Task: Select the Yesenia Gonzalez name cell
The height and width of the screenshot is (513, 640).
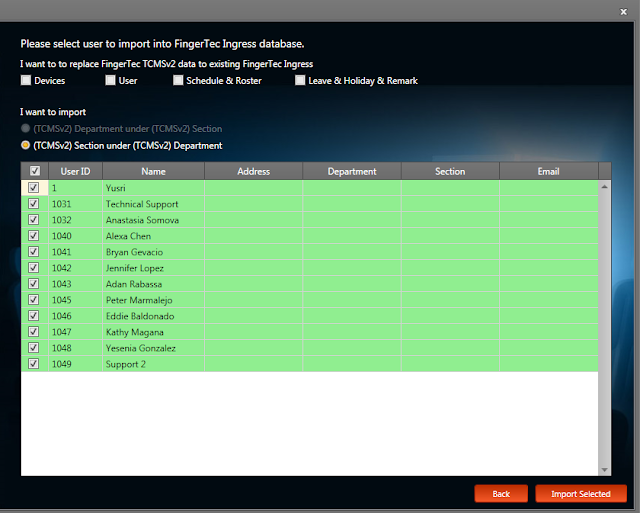Action: (153, 348)
